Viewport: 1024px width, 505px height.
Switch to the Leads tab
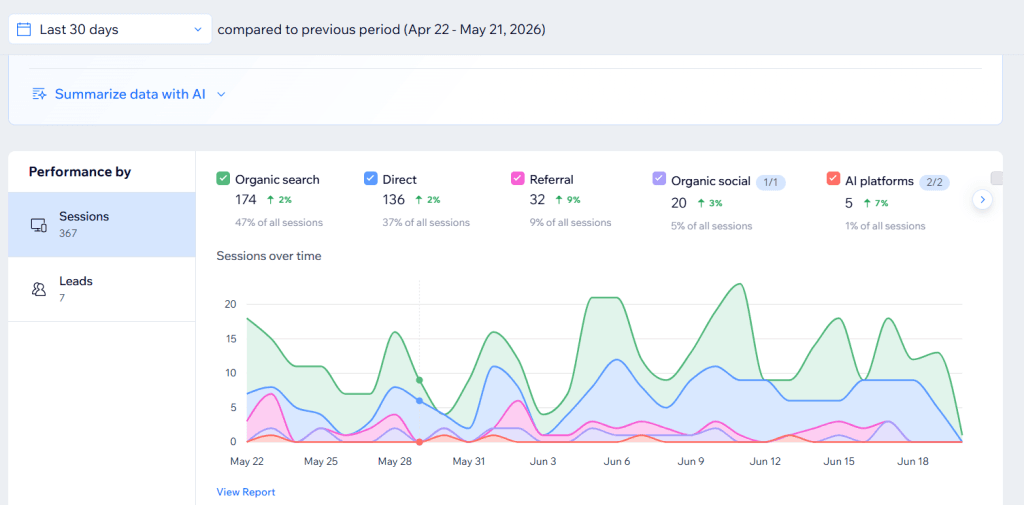[102, 289]
